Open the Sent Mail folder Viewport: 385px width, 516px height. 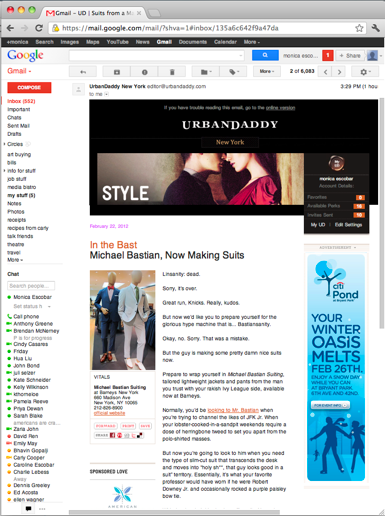point(18,126)
